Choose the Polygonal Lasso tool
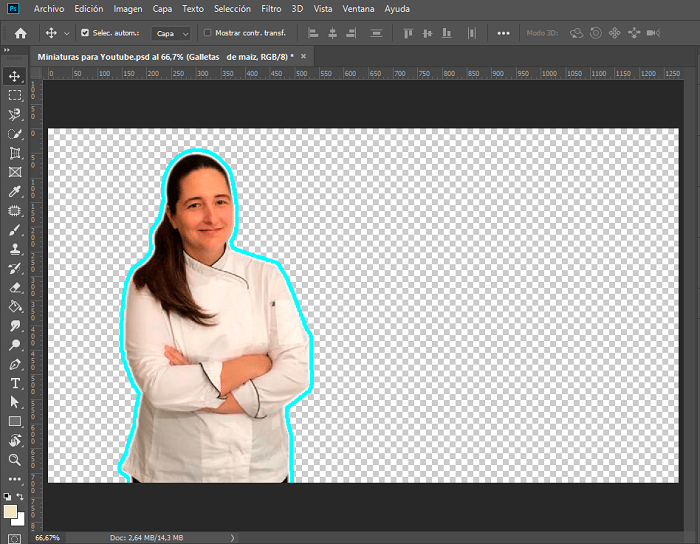Viewport: 700px width, 544px height. tap(15, 115)
